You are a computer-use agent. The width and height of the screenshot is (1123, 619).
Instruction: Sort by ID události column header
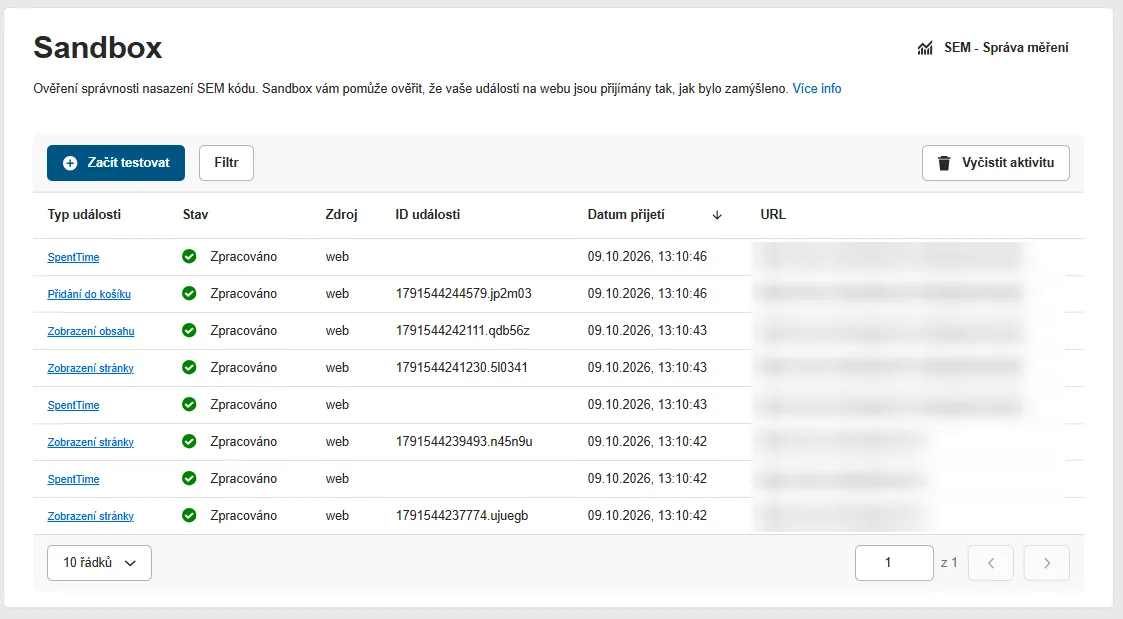click(428, 214)
